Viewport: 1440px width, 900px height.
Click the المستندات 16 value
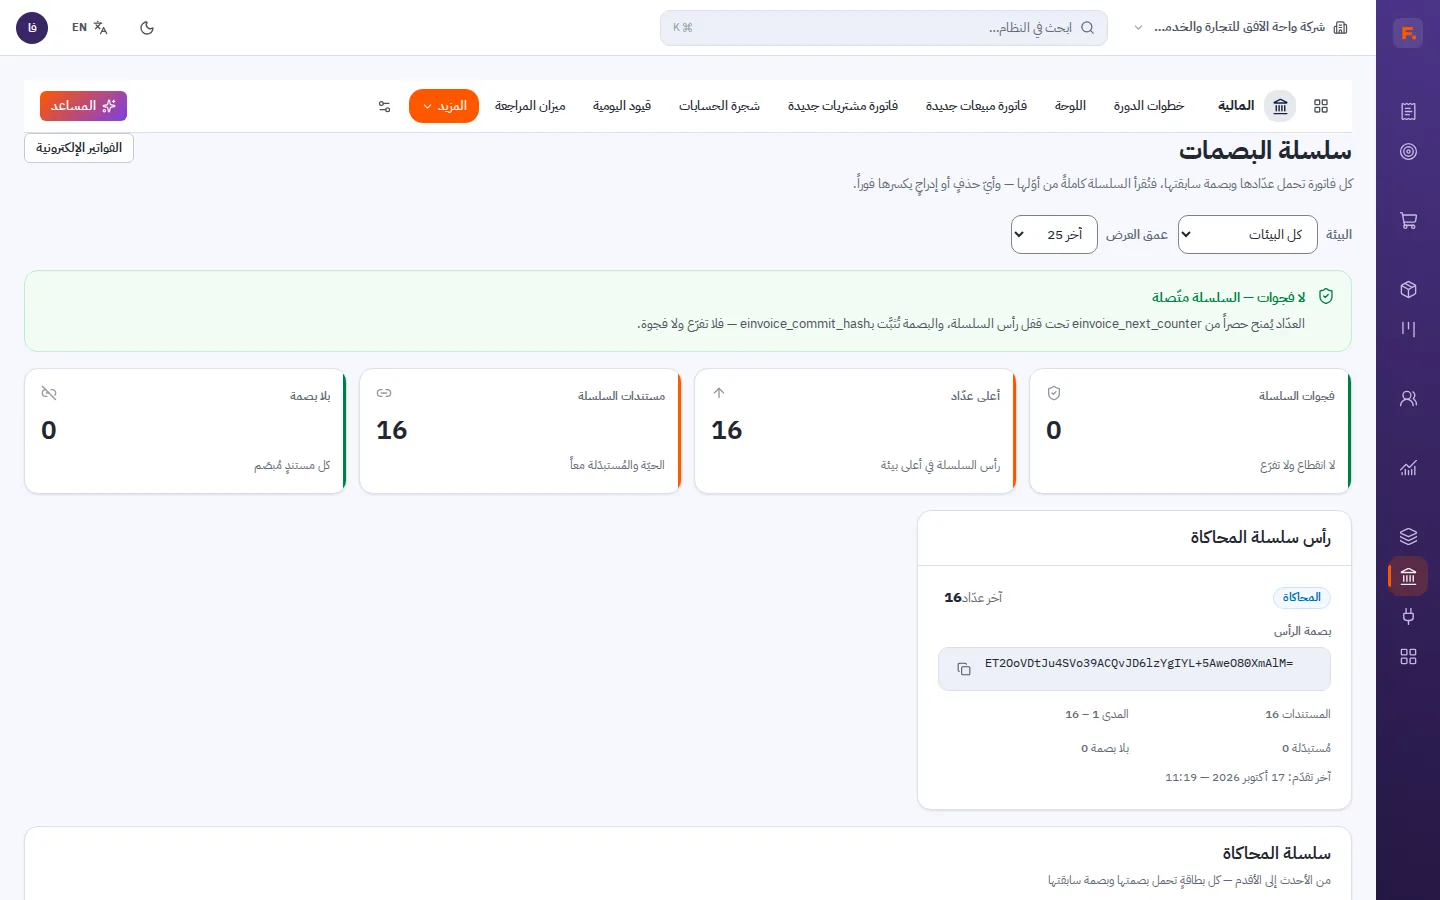point(1298,714)
